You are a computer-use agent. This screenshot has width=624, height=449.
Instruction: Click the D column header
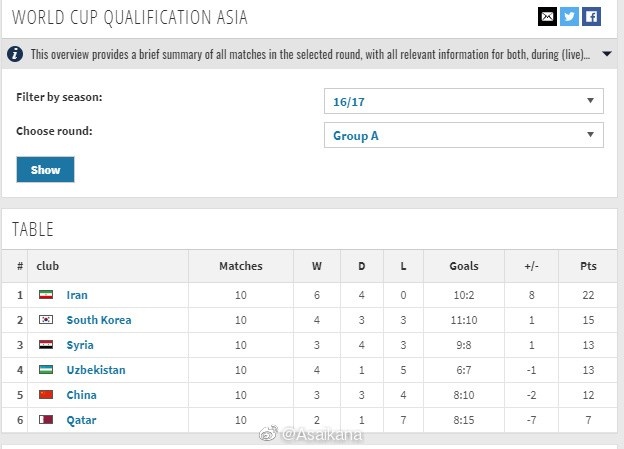click(x=361, y=266)
